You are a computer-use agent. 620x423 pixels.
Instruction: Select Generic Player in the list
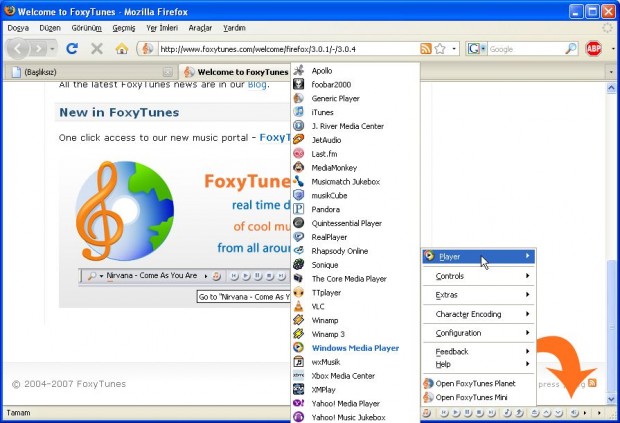click(355, 98)
